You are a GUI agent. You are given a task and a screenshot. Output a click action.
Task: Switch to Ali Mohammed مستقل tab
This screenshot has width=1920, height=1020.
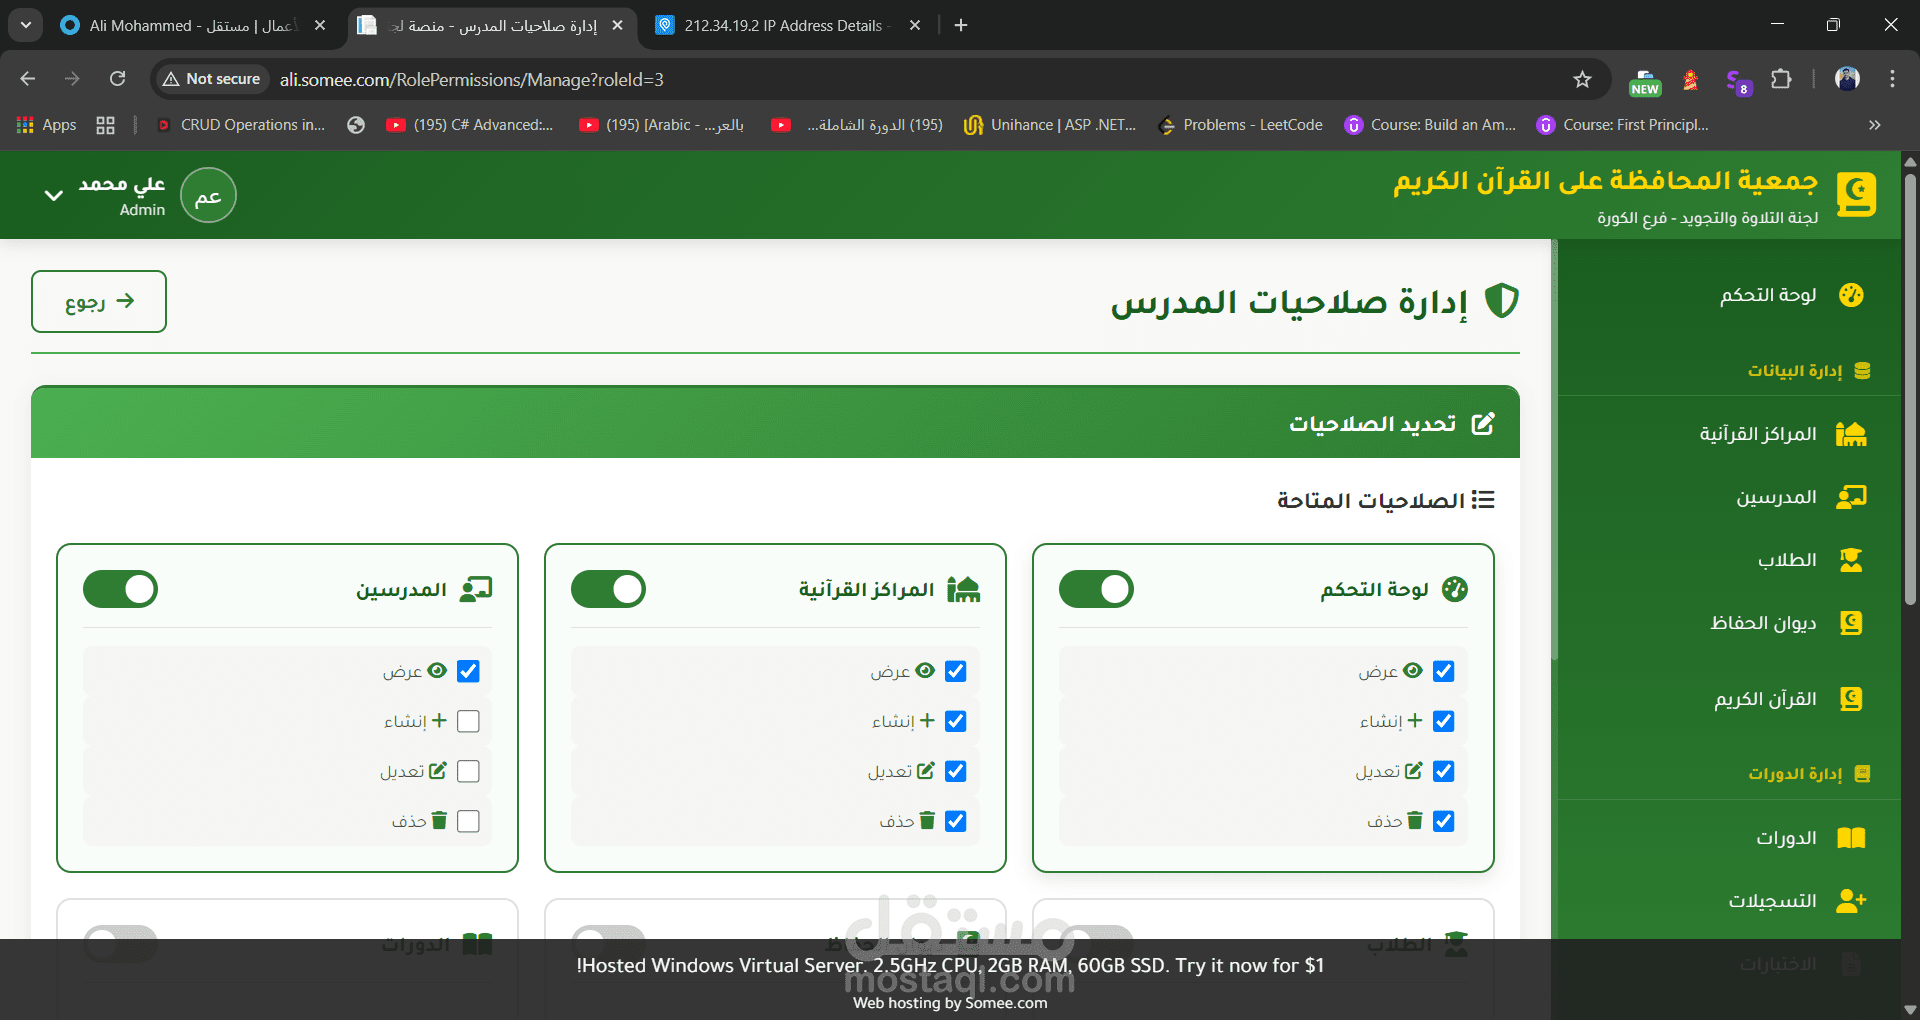pyautogui.click(x=192, y=25)
